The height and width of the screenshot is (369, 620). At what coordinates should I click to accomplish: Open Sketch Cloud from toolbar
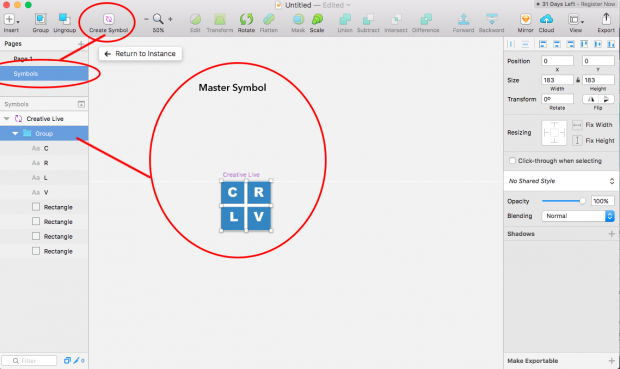[x=546, y=19]
